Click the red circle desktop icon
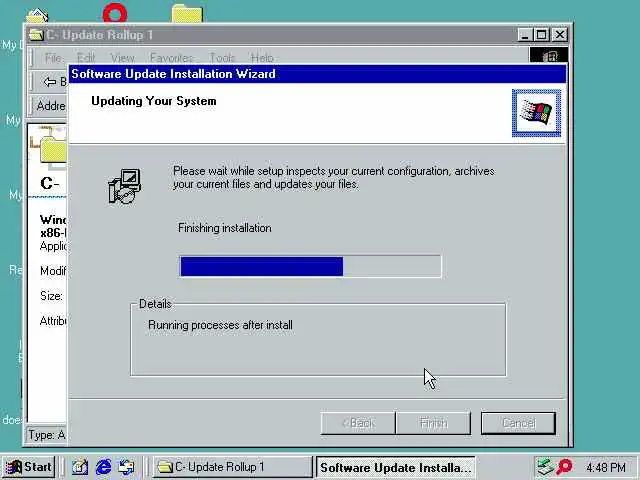Screen dimensions: 640x480 [115, 13]
